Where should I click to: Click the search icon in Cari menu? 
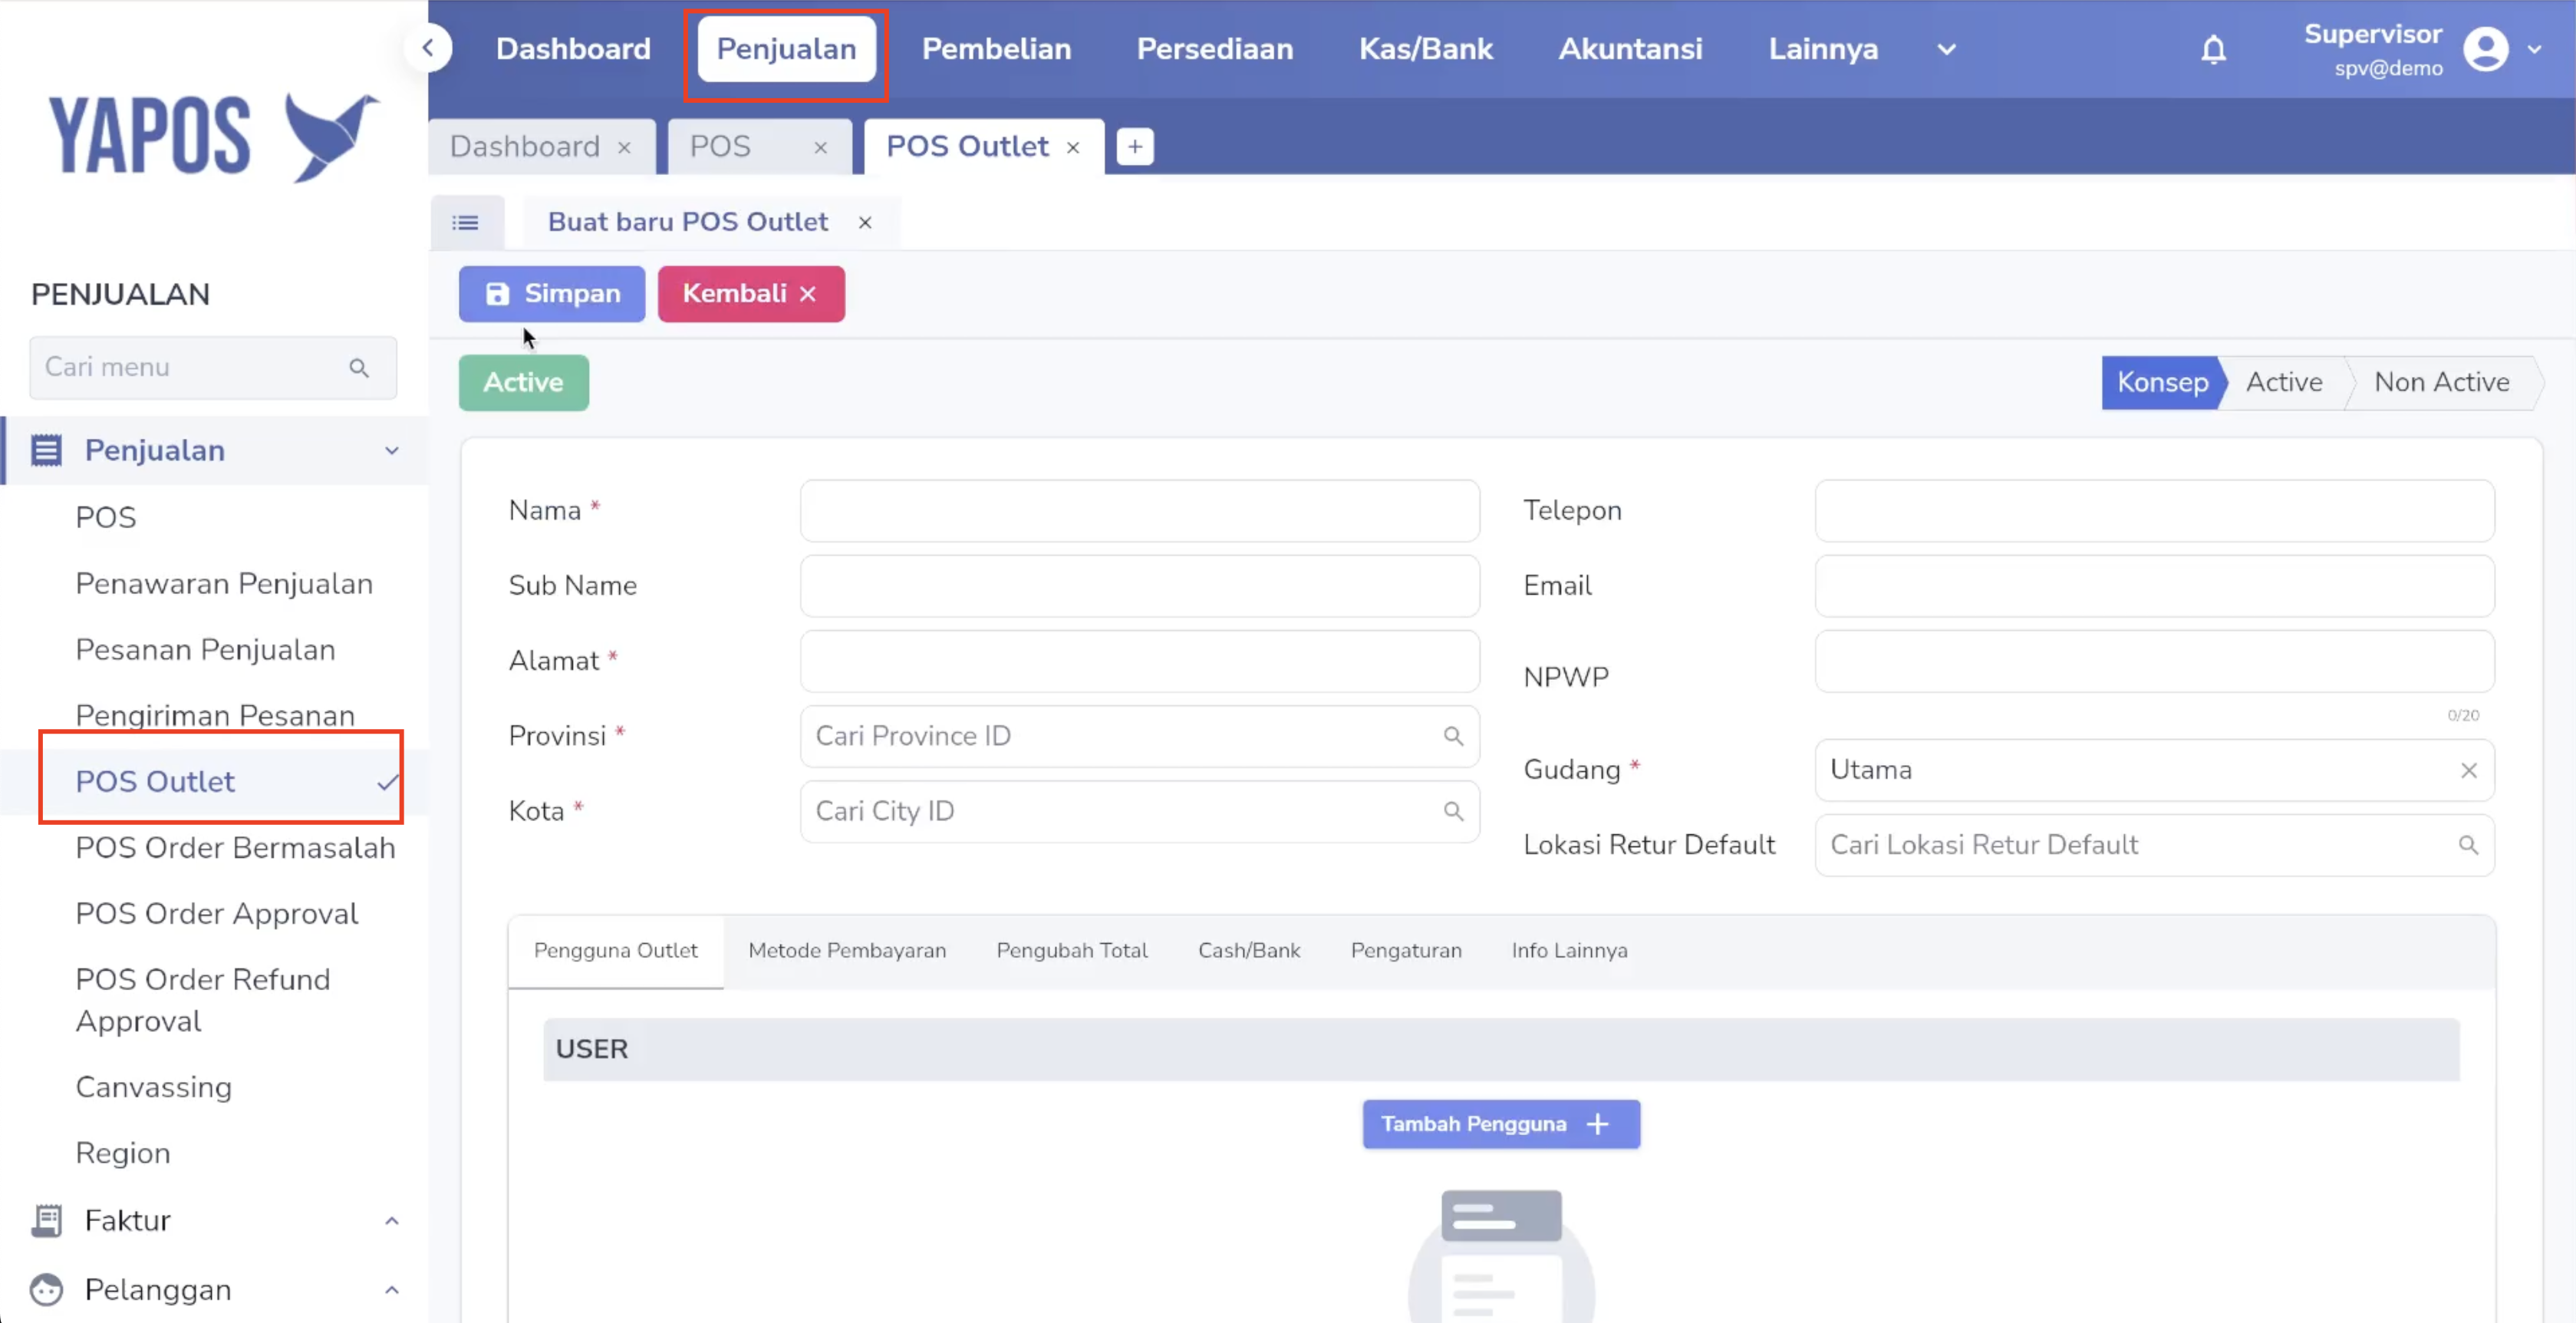[359, 368]
